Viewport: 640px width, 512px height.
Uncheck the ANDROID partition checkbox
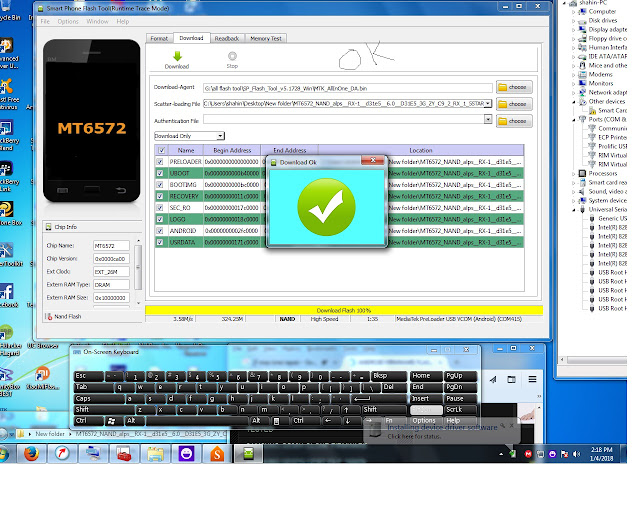160,231
